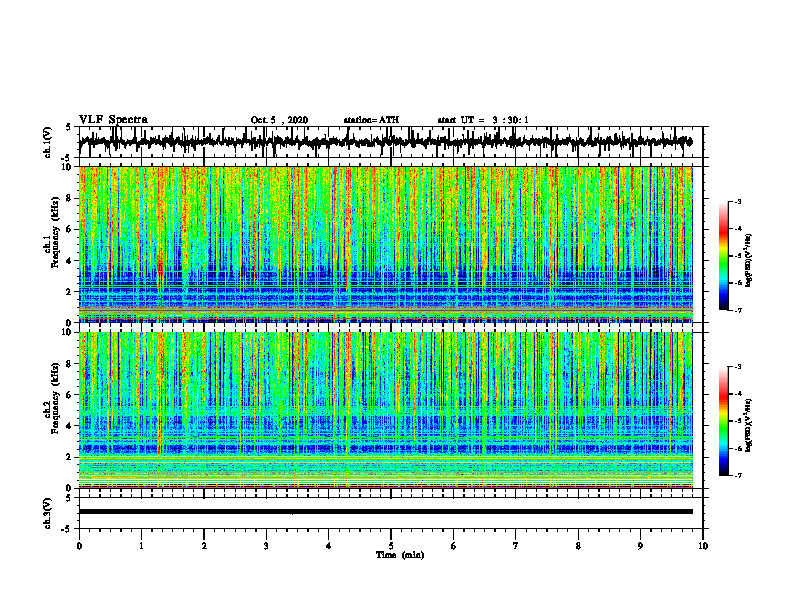Image resolution: width=792 pixels, height=612 pixels.
Task: Click the "station=ATH" header label
Action: pos(371,120)
